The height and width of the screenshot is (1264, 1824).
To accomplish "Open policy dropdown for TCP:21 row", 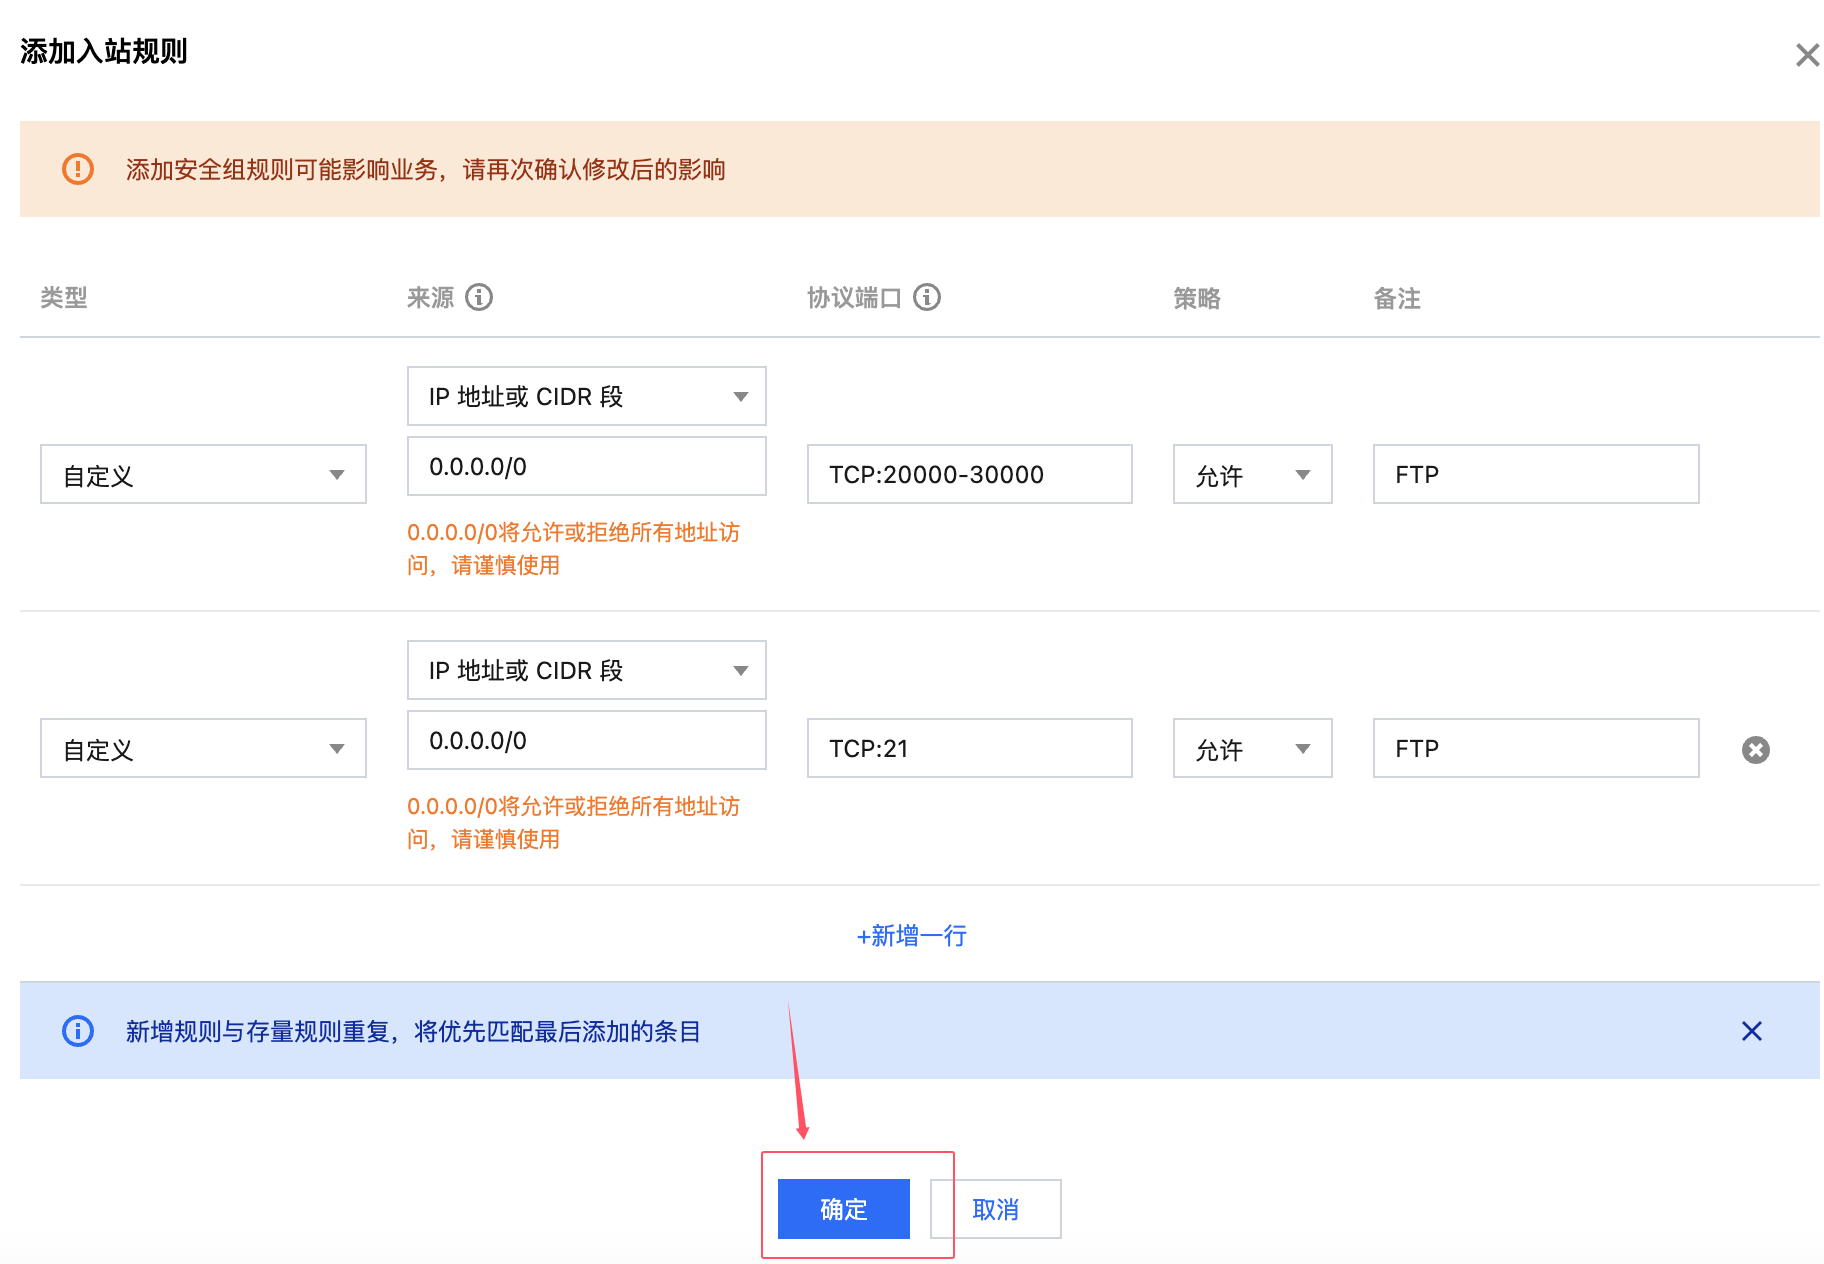I will (x=1253, y=748).
